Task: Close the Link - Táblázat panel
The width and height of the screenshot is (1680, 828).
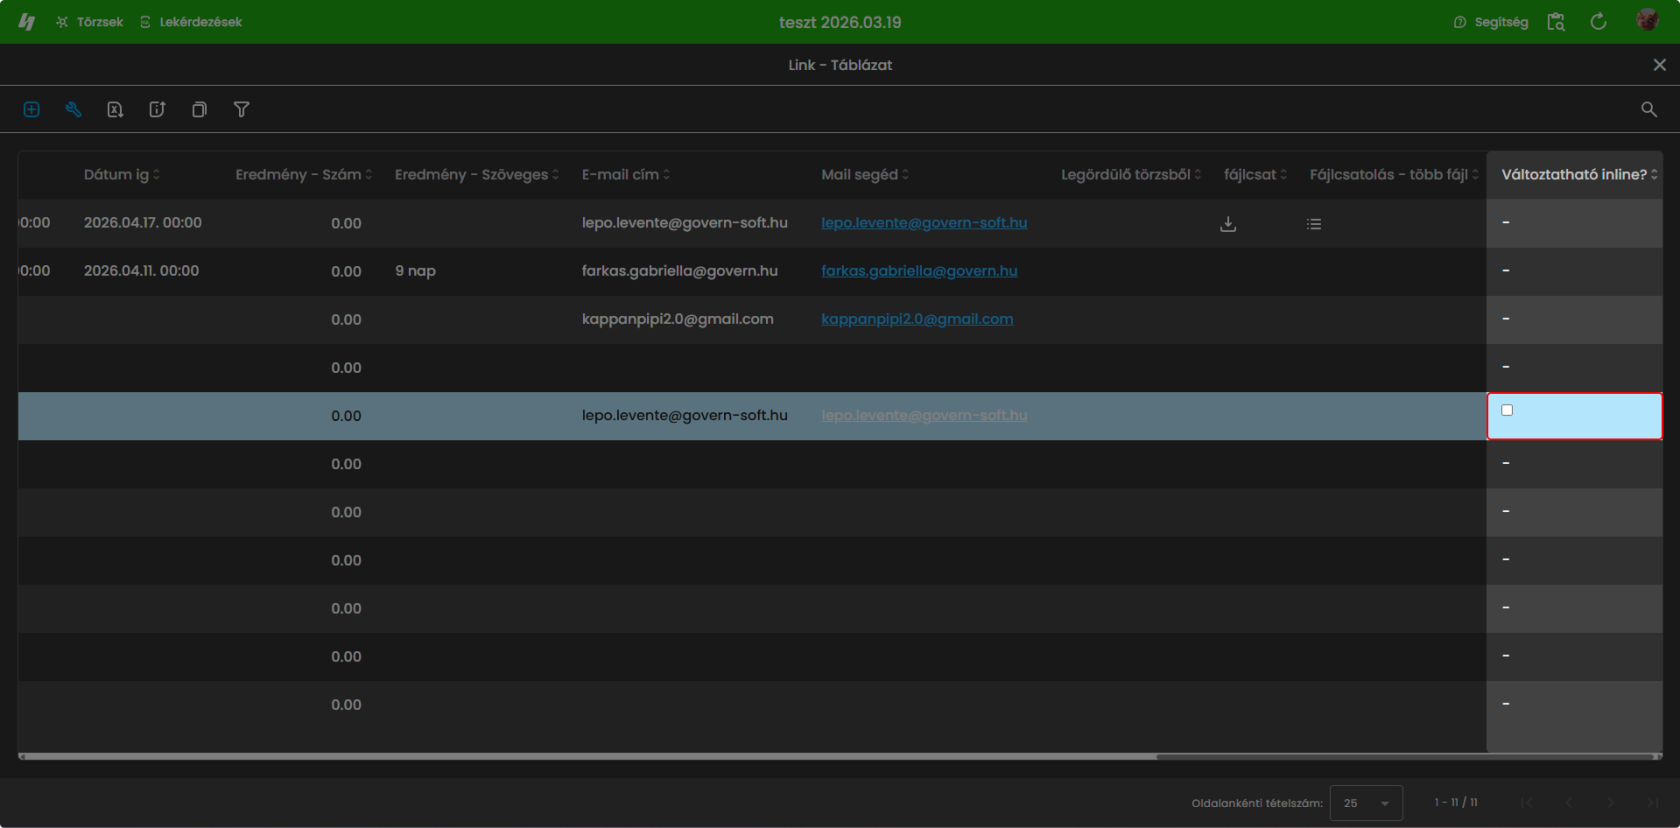Action: [1660, 65]
